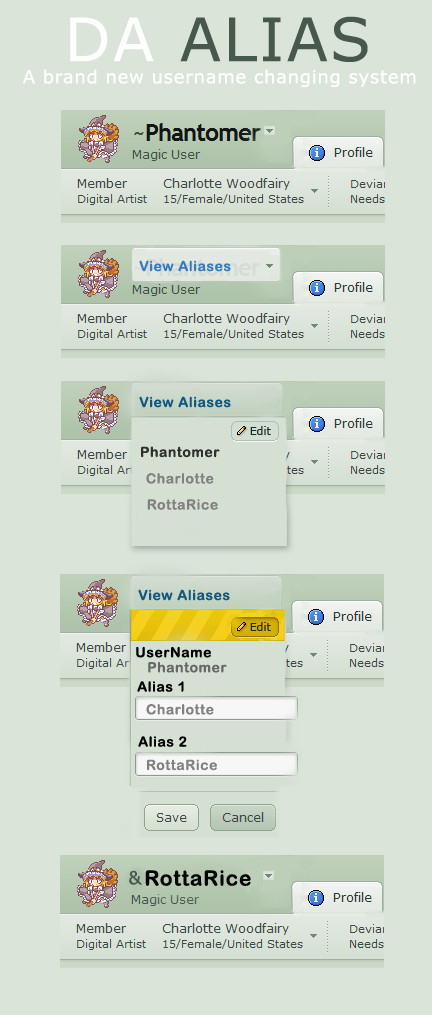Select the RottaRice alias in the list
The image size is (432, 1015).
182,505
